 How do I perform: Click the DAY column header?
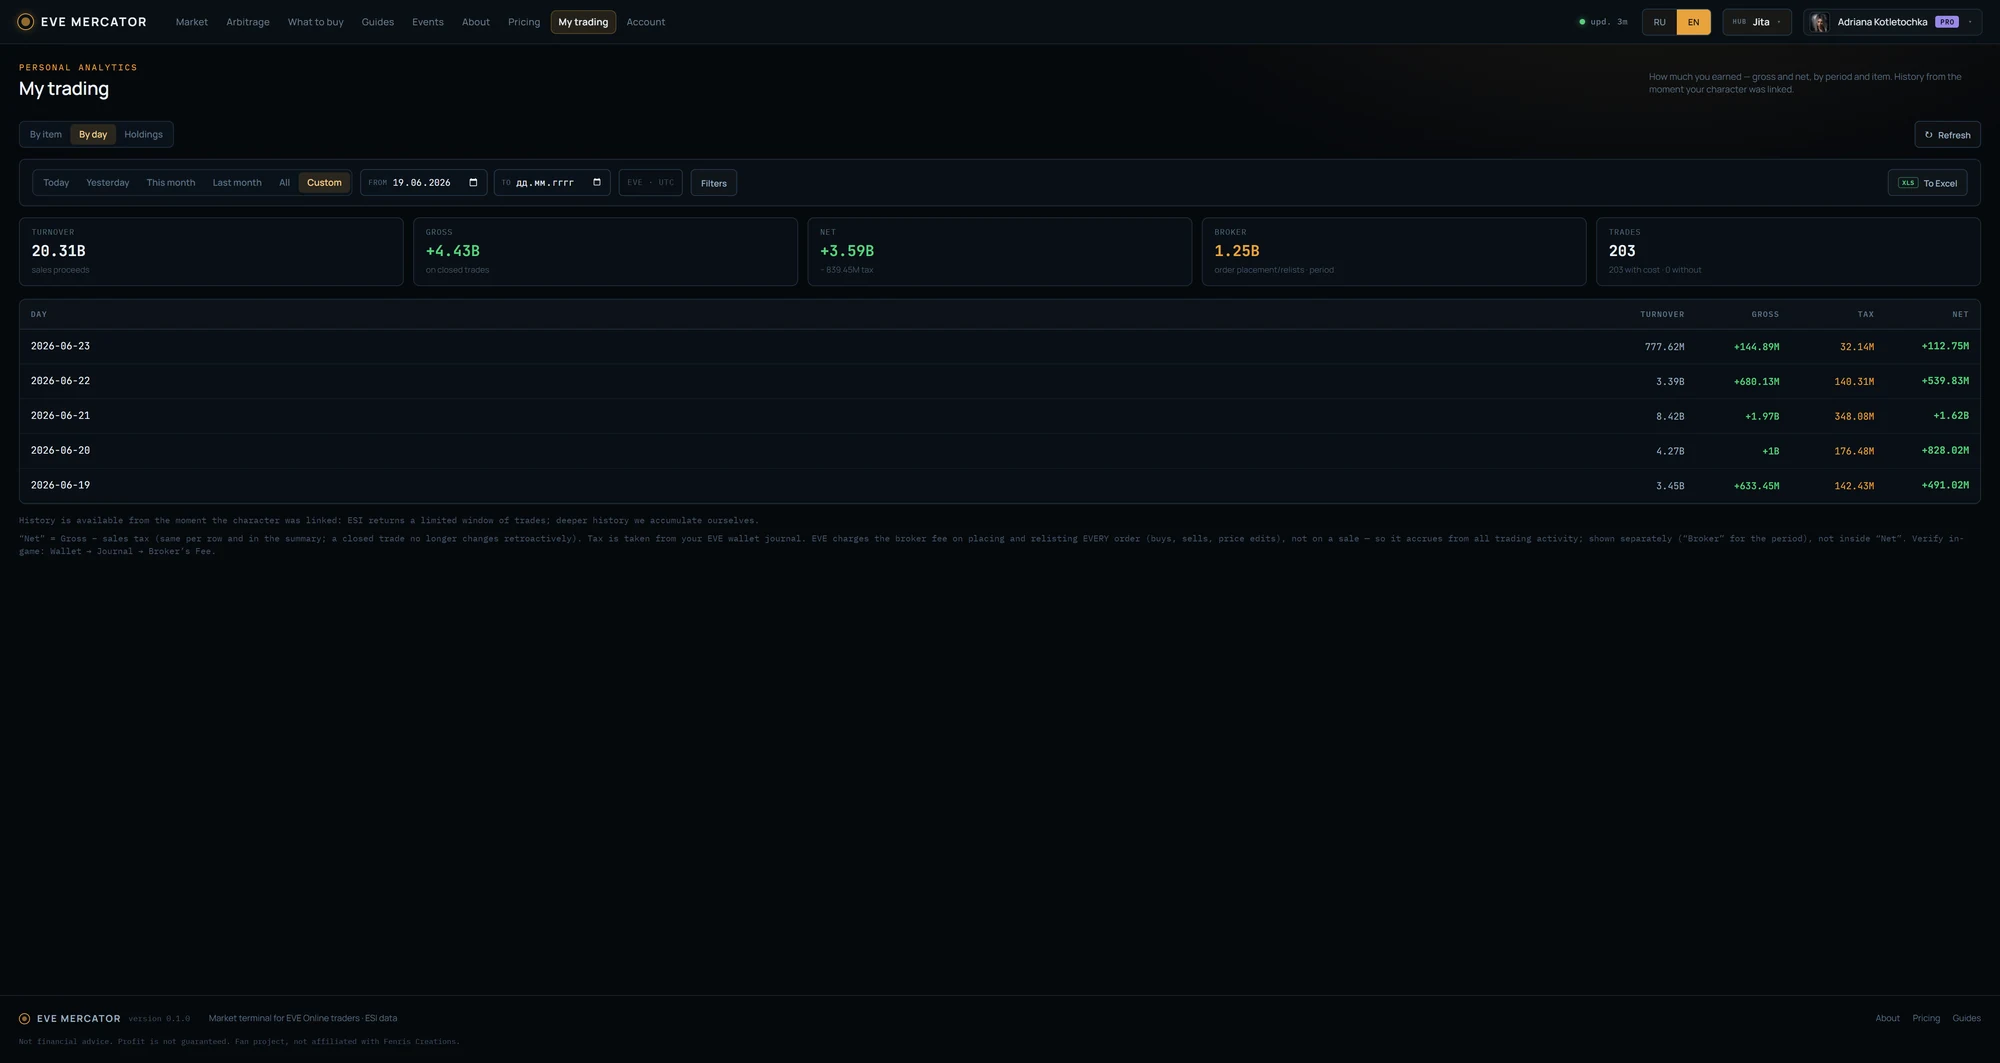[39, 314]
